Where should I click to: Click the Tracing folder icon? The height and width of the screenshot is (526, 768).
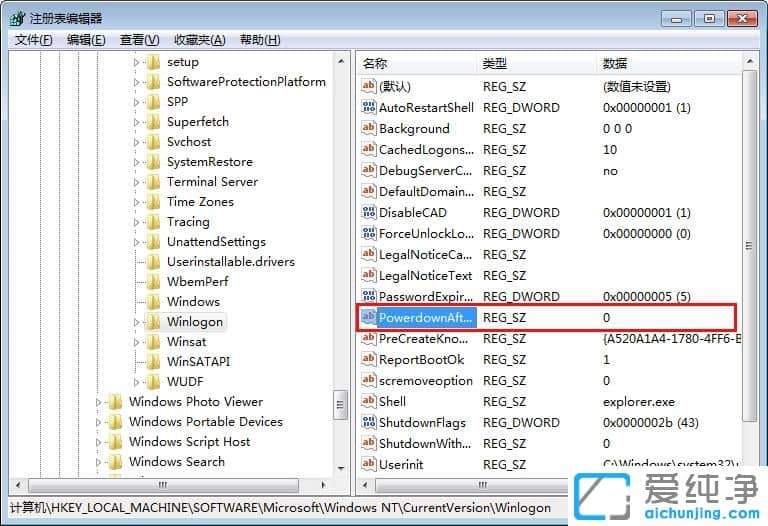(x=153, y=222)
